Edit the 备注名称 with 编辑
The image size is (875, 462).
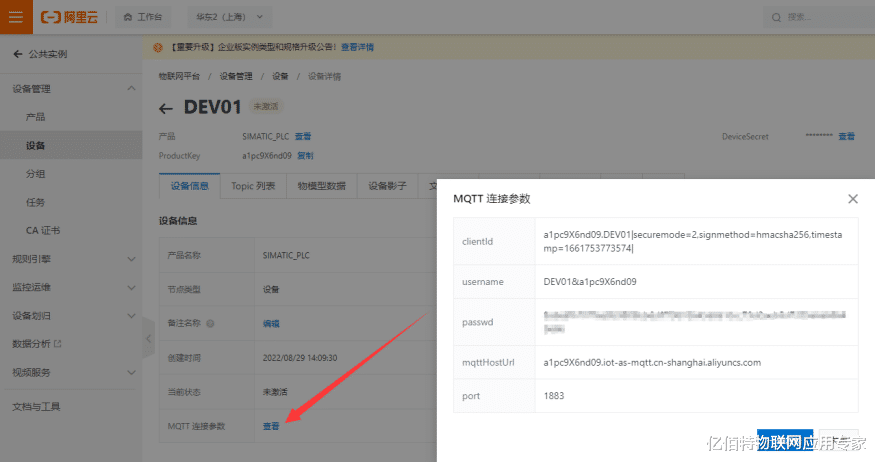coord(271,324)
